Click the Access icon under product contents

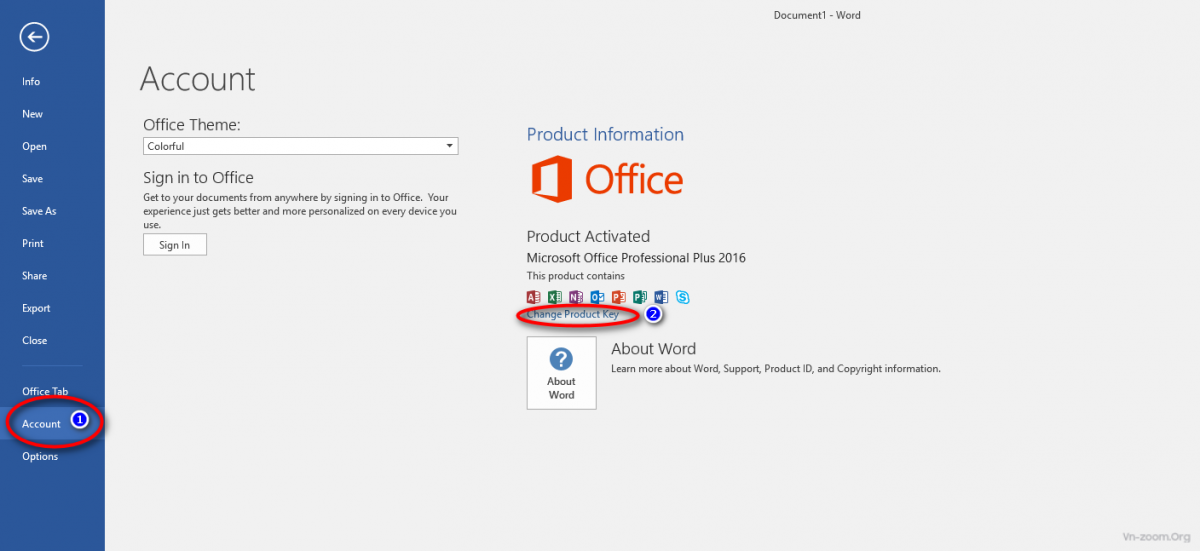533,297
